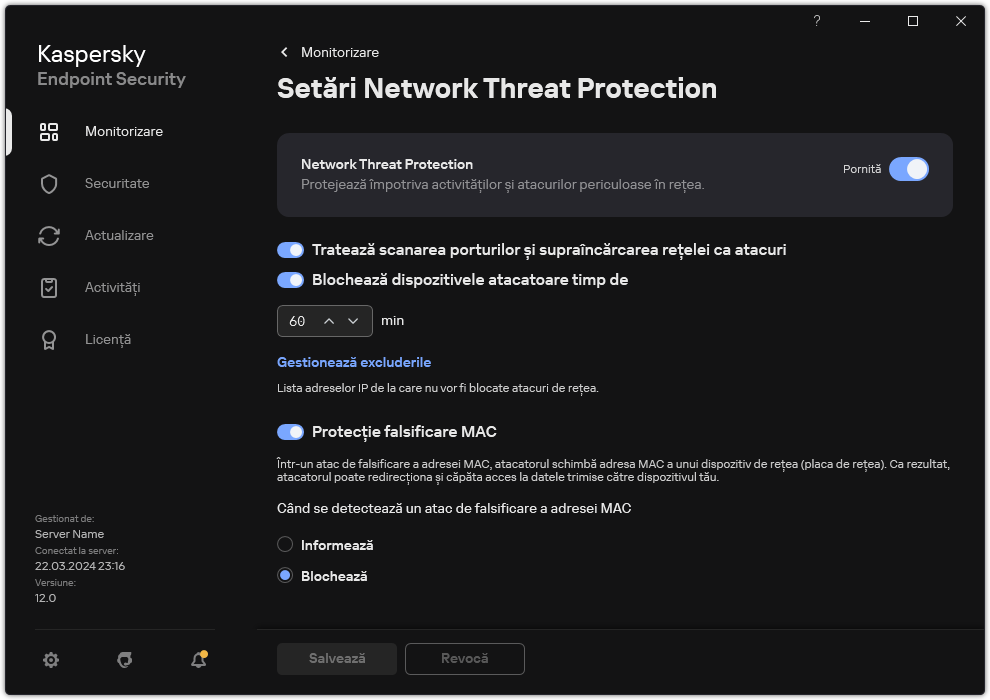Open Kaspersky support icon at bottom
The width and height of the screenshot is (990, 700).
[x=124, y=660]
